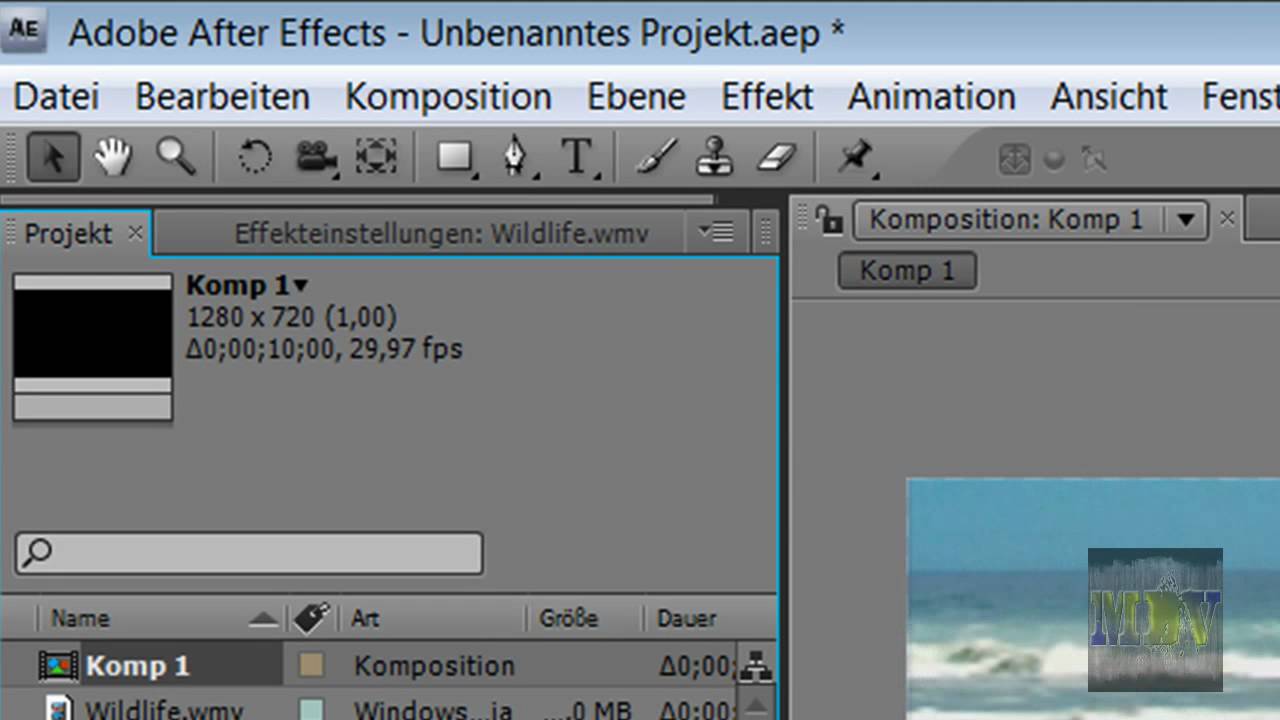Click the Komp 1 label color swatch

click(312, 665)
